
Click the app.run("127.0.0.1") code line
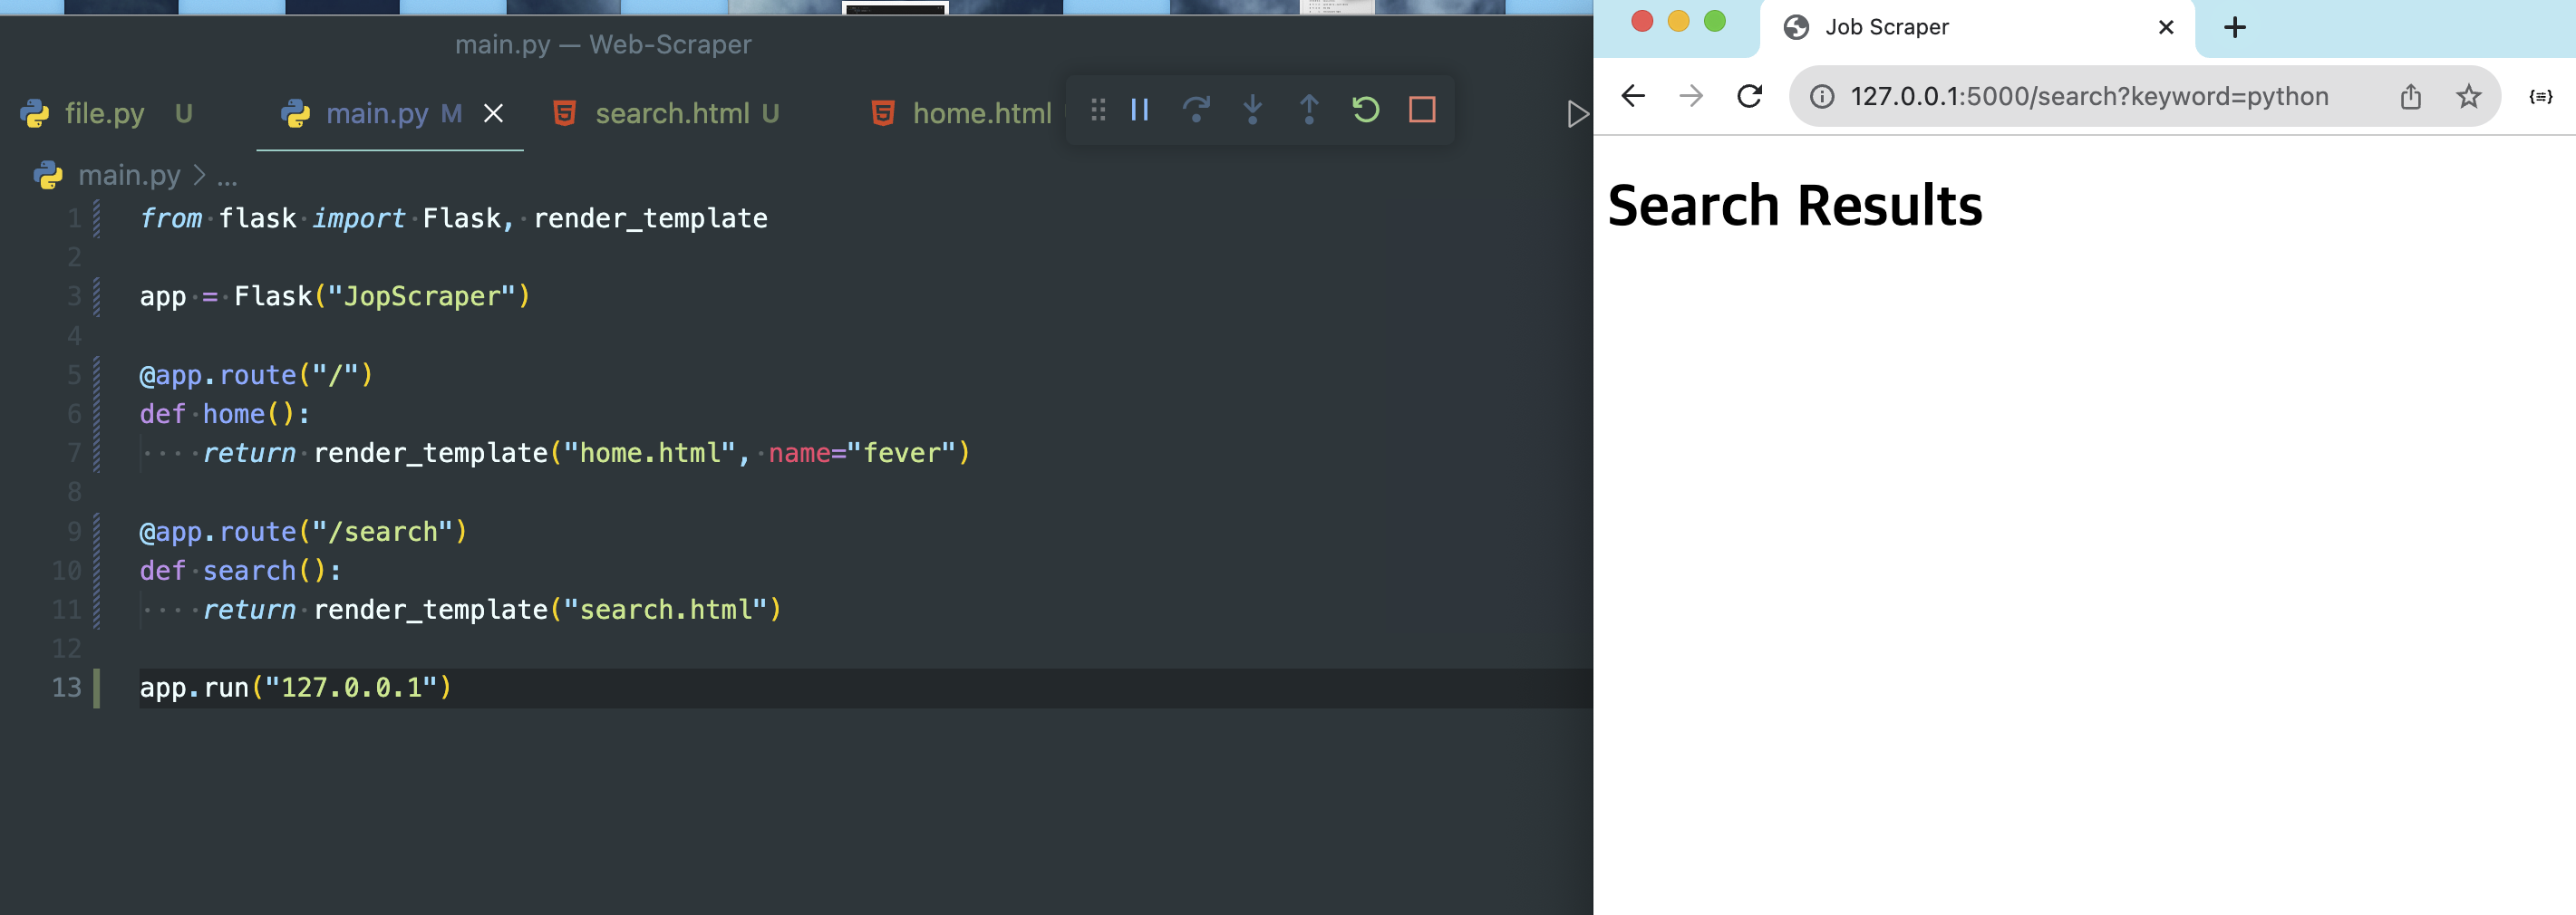click(296, 687)
